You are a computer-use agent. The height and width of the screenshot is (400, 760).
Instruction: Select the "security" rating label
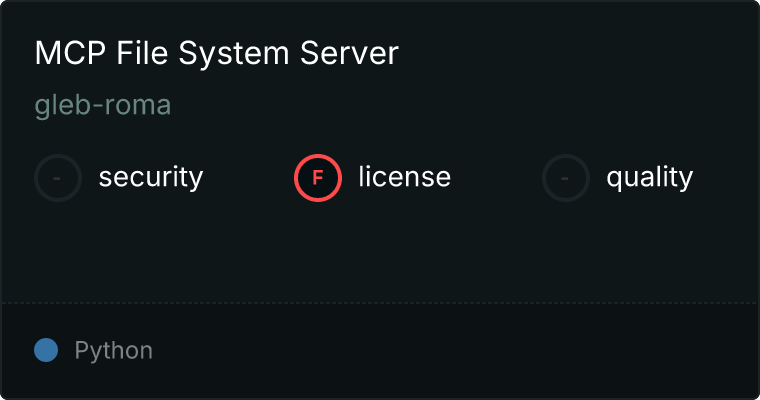[x=151, y=178]
